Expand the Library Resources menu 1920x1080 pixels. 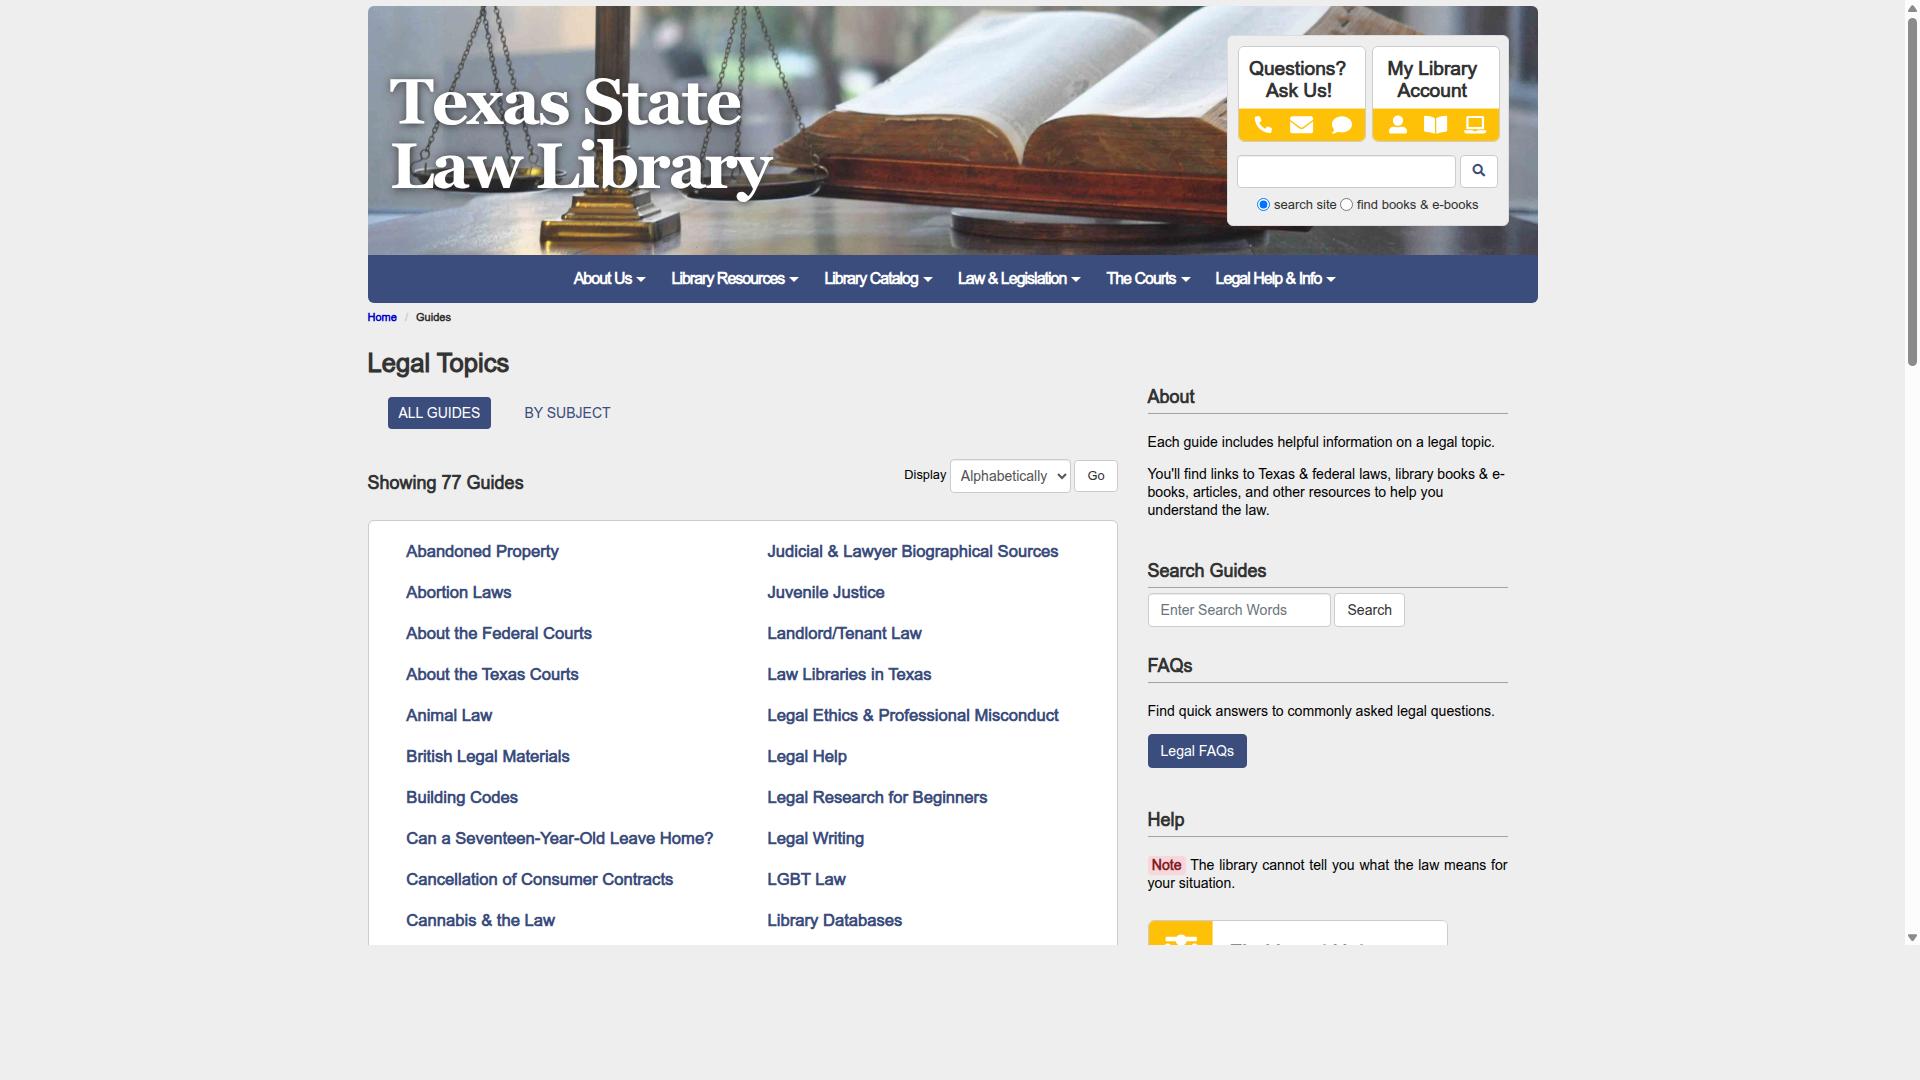point(734,279)
